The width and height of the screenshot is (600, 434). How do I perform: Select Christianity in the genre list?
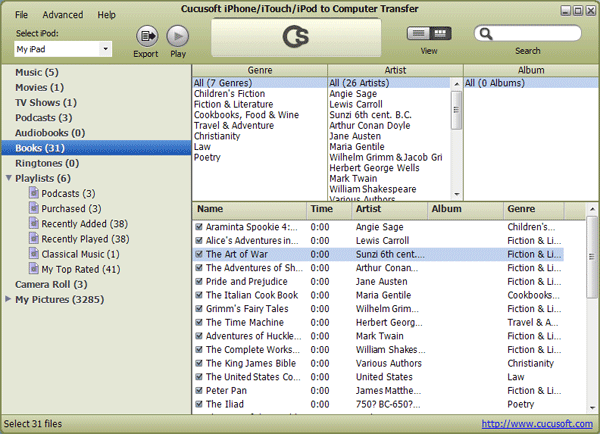click(x=217, y=136)
